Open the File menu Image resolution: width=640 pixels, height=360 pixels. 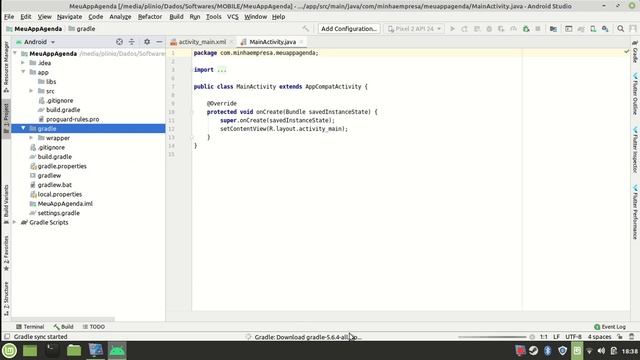tap(9, 17)
